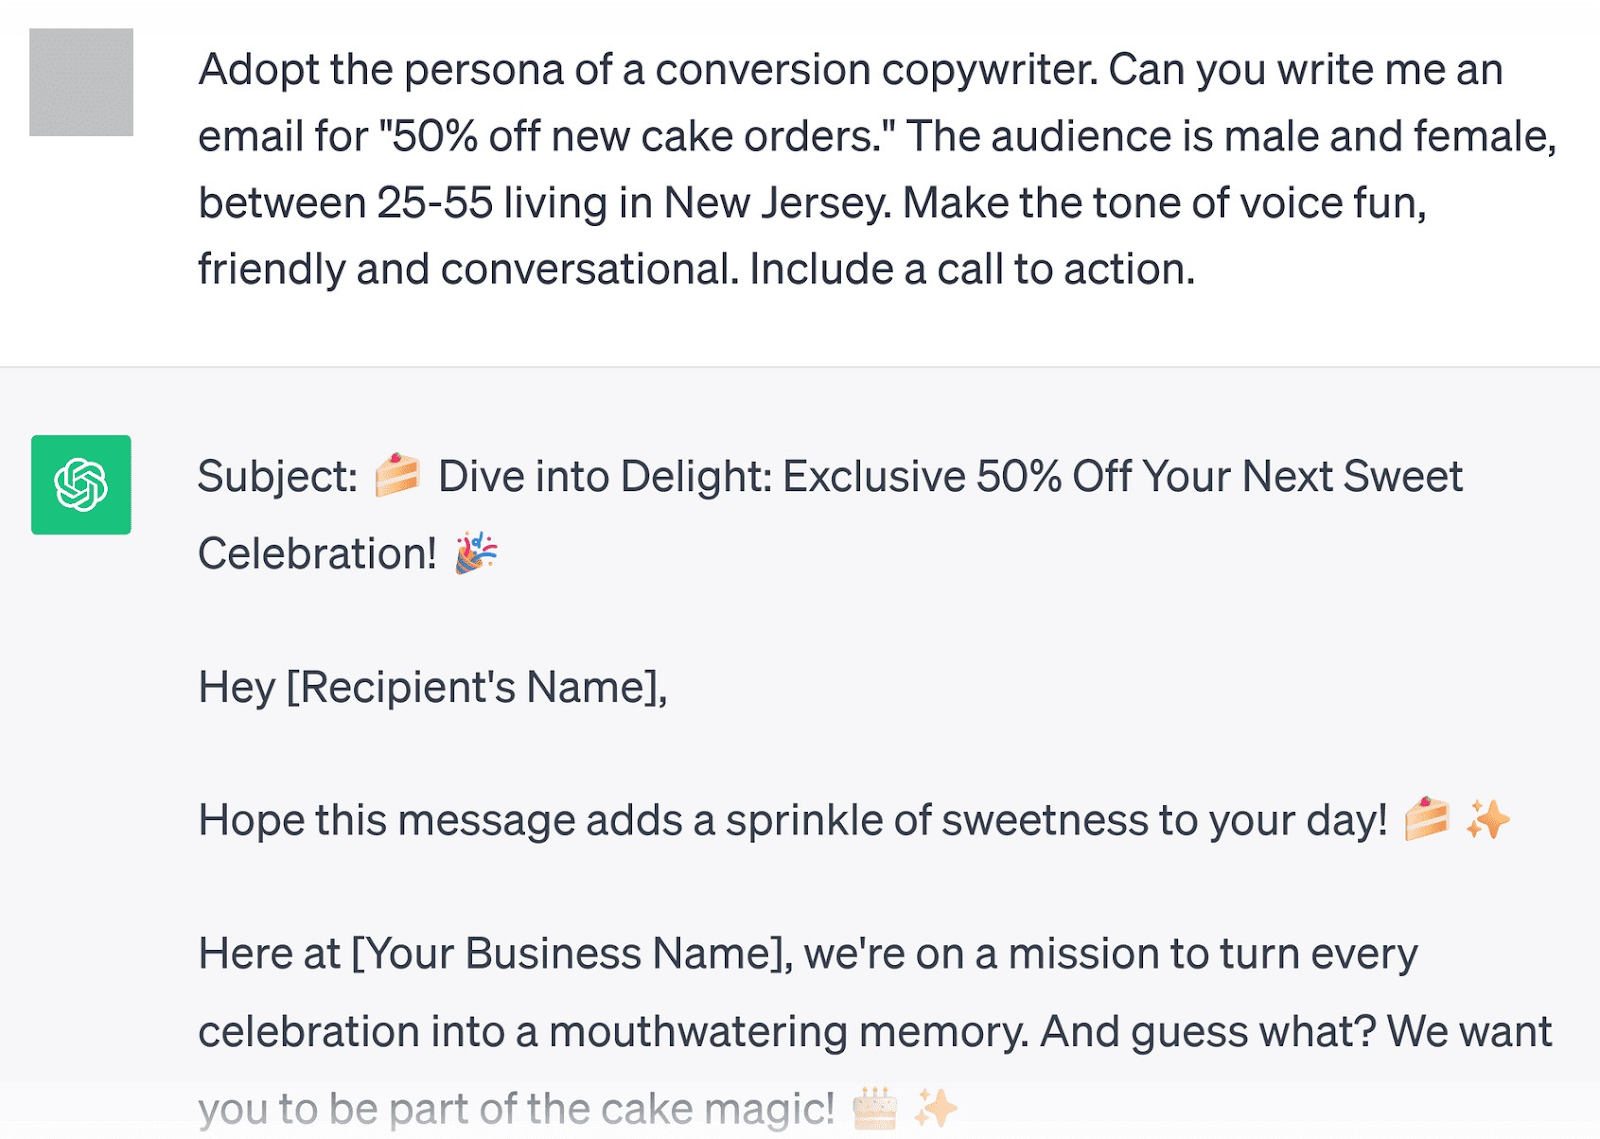The image size is (1600, 1139).
Task: Click the words "New Jersey" in the prompt
Action: (777, 204)
